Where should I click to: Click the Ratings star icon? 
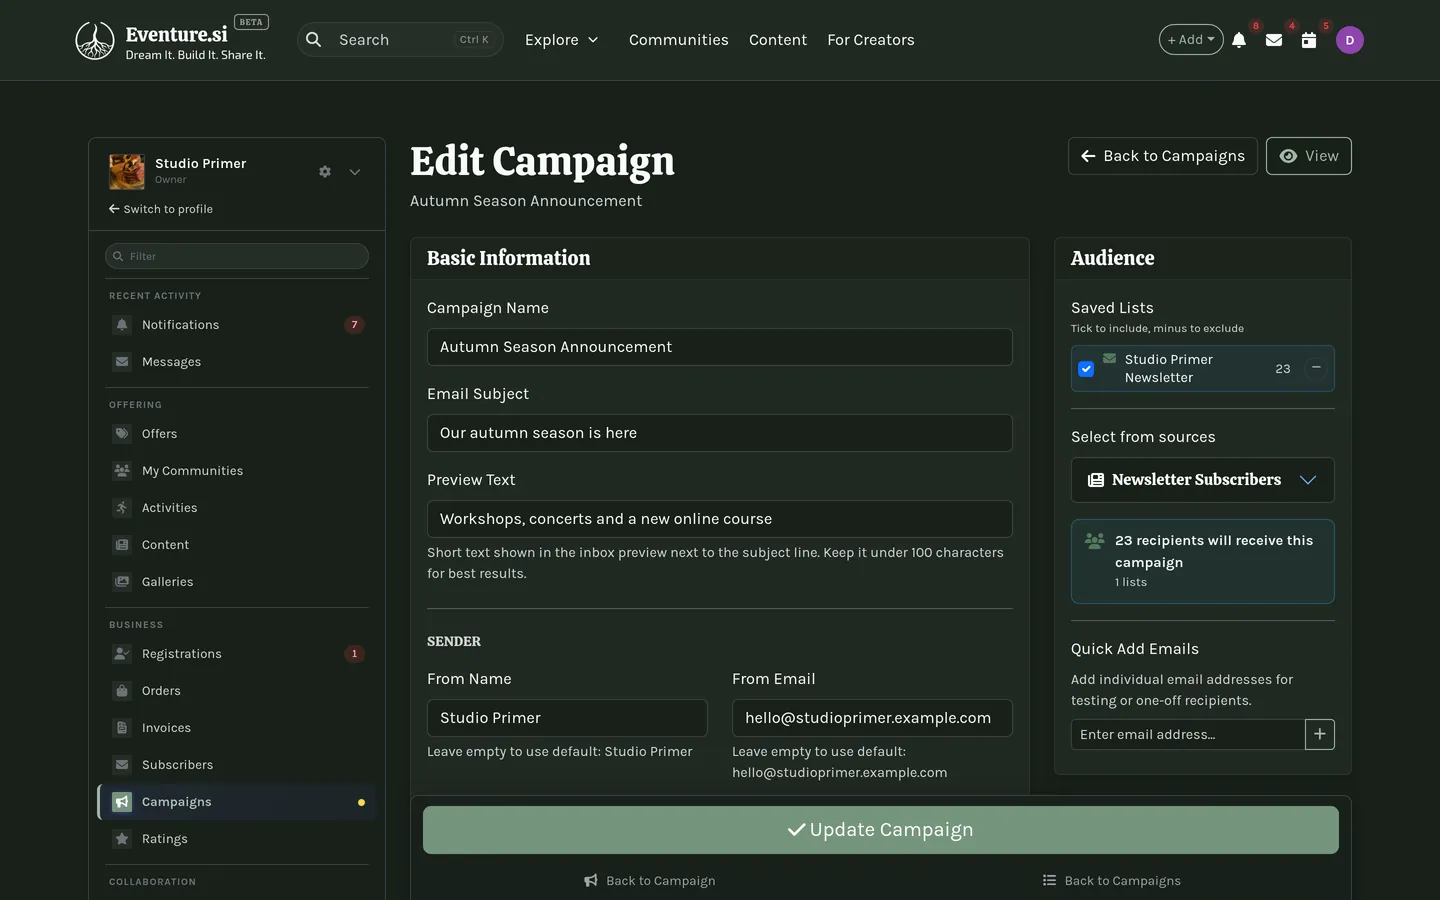coord(122,839)
